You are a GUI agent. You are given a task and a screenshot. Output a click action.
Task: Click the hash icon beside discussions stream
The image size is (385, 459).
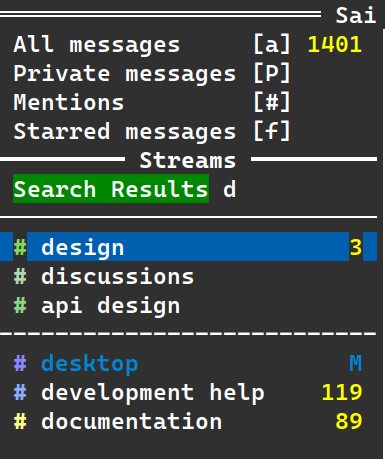[x=20, y=276]
